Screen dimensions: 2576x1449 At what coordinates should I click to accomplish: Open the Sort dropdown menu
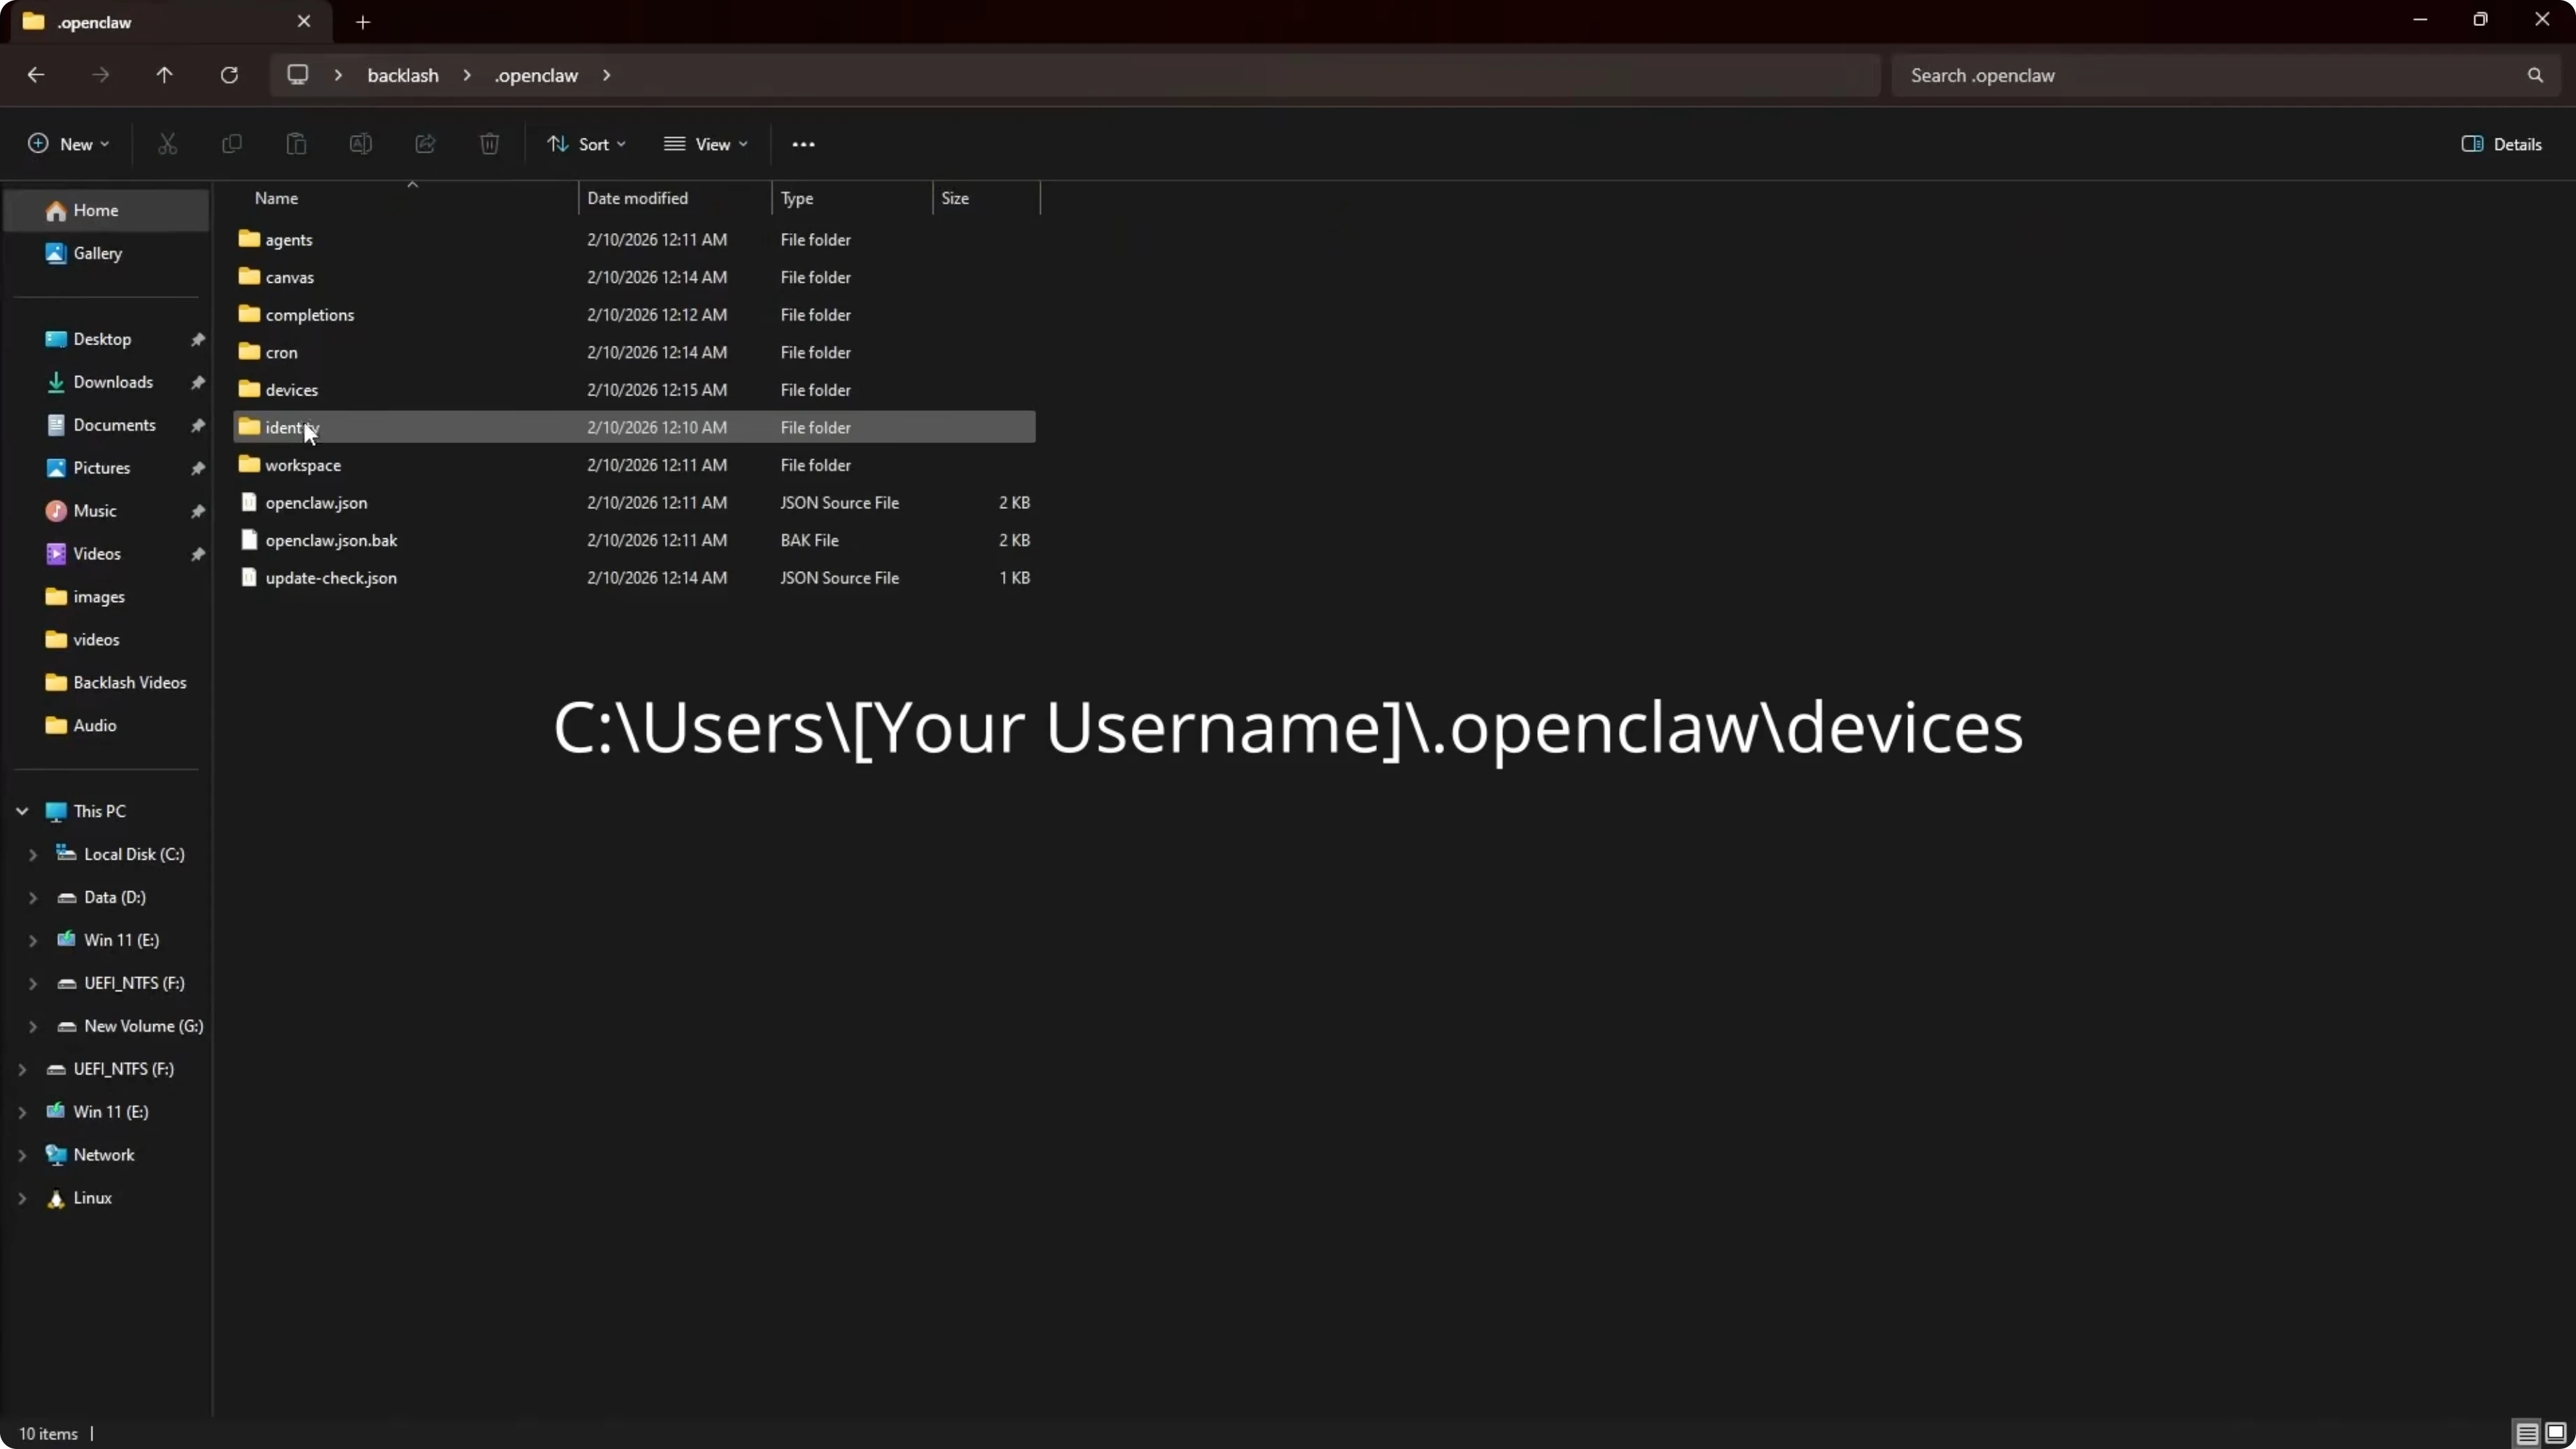click(587, 144)
